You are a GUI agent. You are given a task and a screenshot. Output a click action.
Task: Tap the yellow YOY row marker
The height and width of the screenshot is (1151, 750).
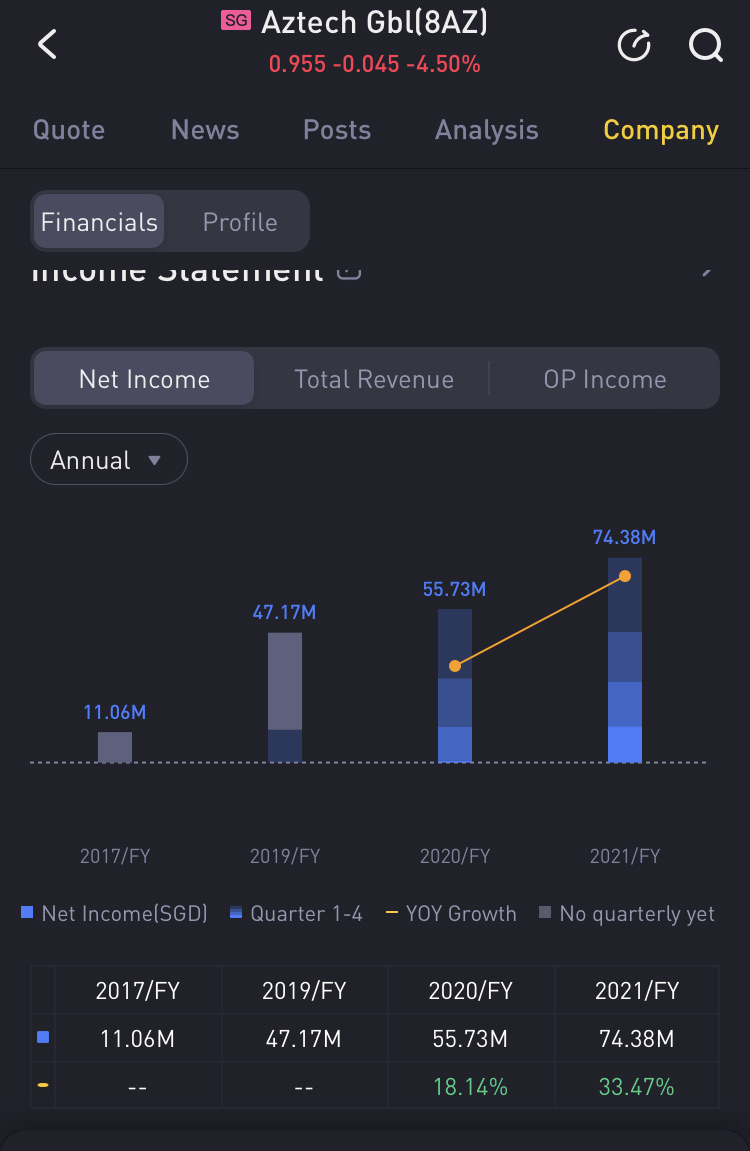pyautogui.click(x=43, y=1085)
